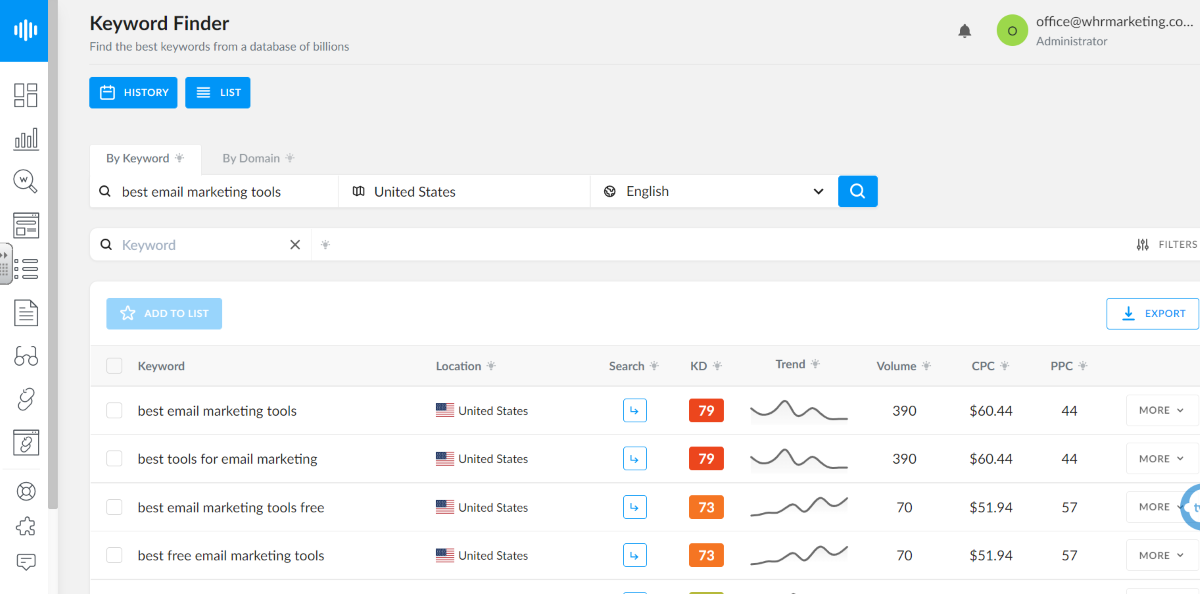Check the best free email marketing tools row
This screenshot has height=594, width=1200.
pos(114,555)
